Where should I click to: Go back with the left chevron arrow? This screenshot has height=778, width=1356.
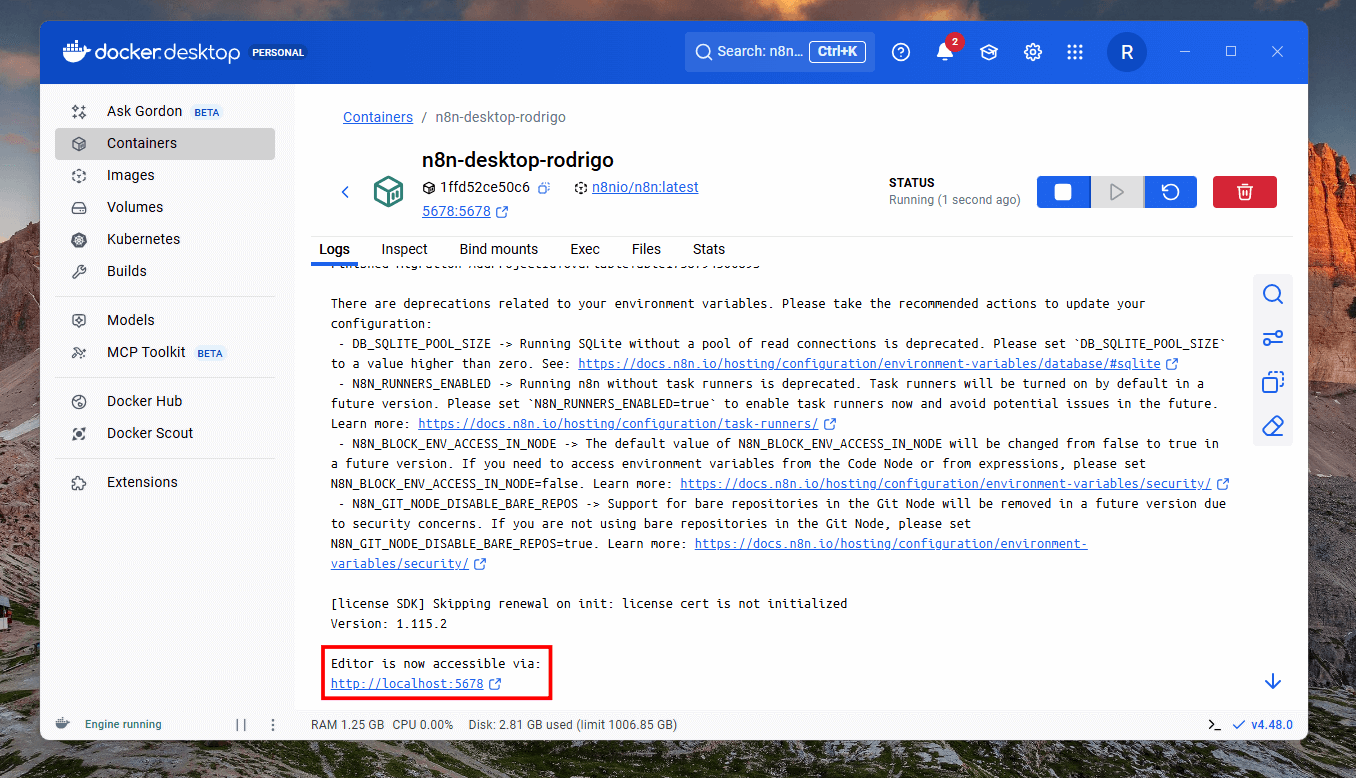345,192
